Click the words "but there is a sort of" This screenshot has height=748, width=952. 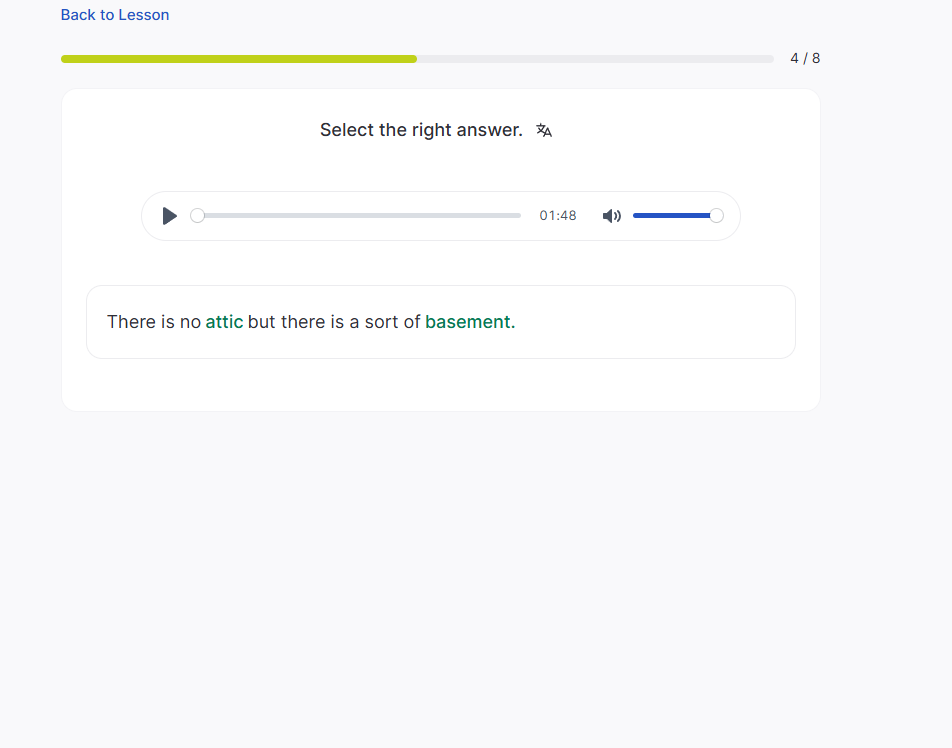coord(334,322)
